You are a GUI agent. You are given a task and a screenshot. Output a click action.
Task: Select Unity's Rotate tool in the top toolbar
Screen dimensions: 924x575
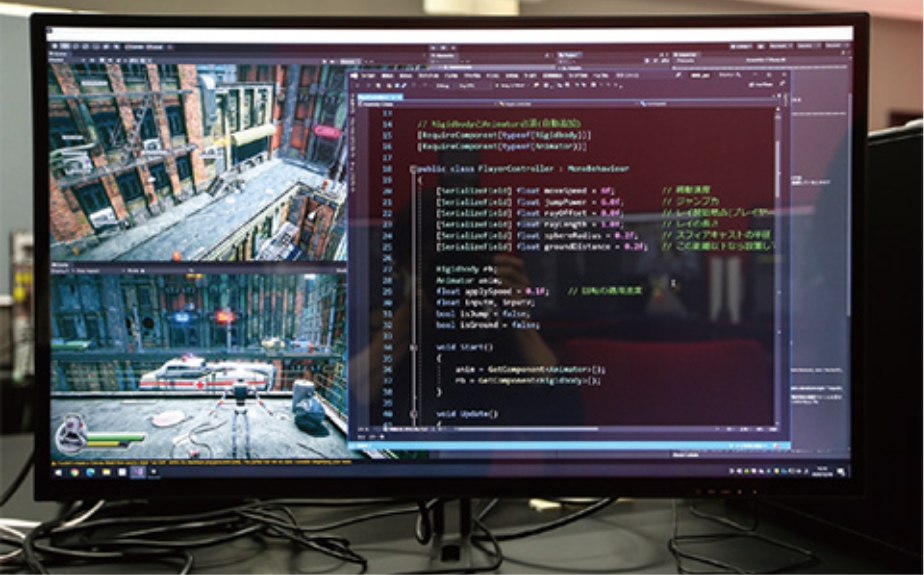pos(75,47)
